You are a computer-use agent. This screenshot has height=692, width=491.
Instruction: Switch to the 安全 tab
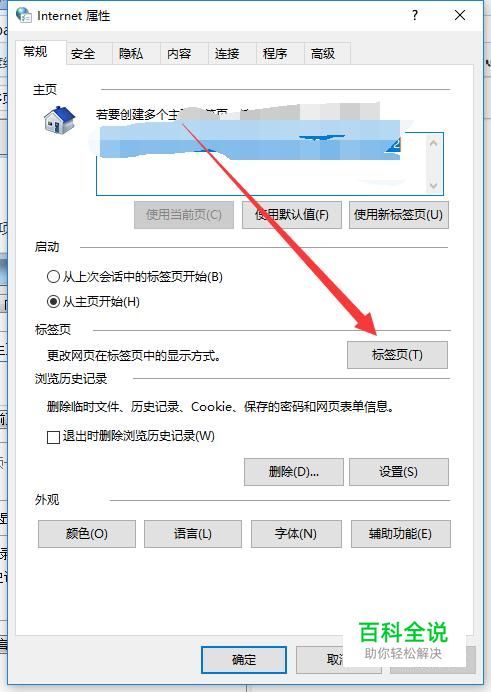point(83,54)
